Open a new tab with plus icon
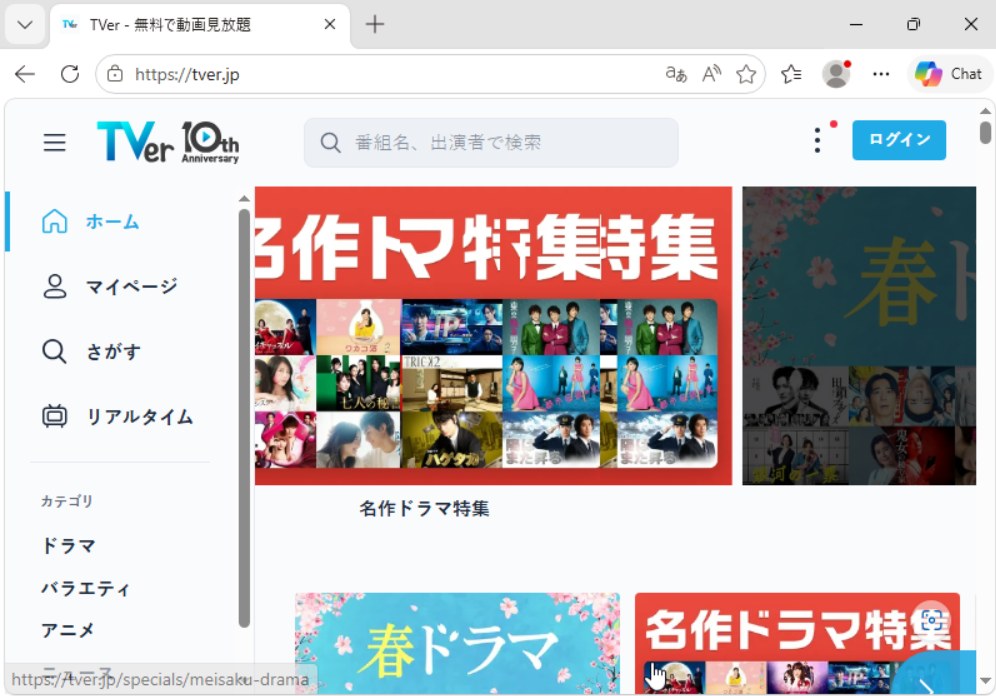 (375, 25)
